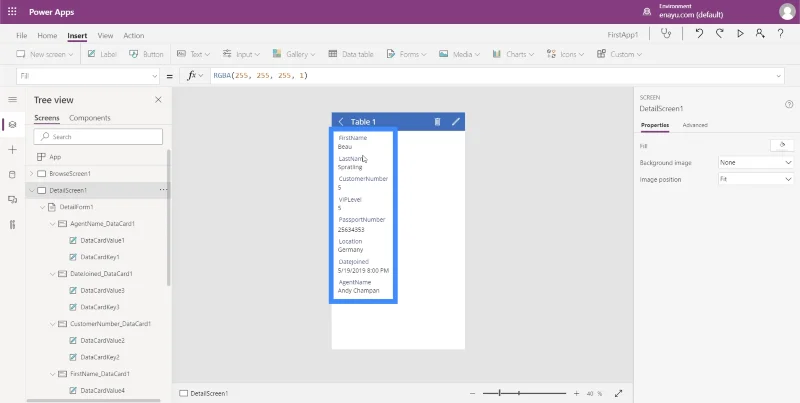The image size is (800, 403).
Task: Insert a Data table
Action: 351,54
